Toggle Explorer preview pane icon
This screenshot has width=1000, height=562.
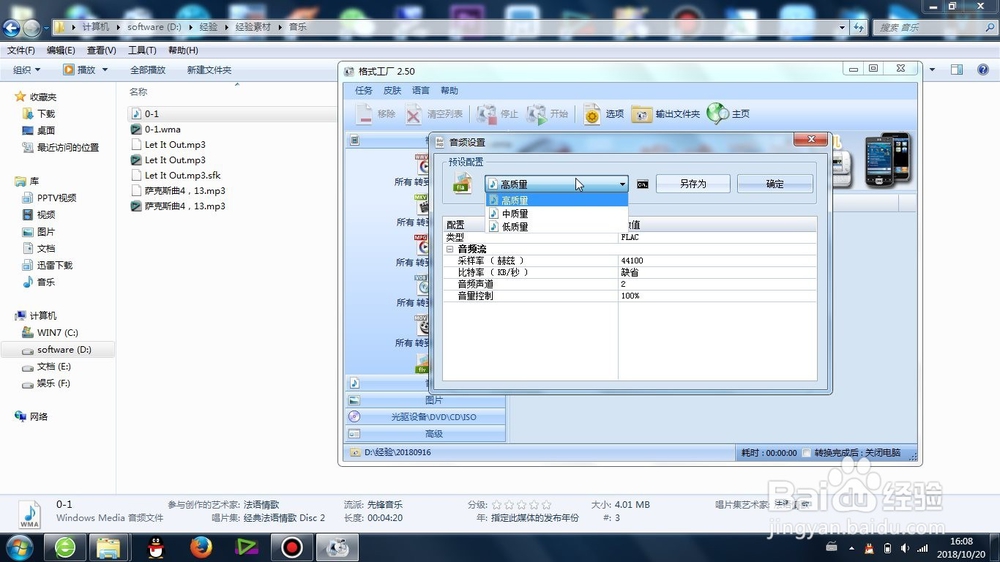point(957,70)
